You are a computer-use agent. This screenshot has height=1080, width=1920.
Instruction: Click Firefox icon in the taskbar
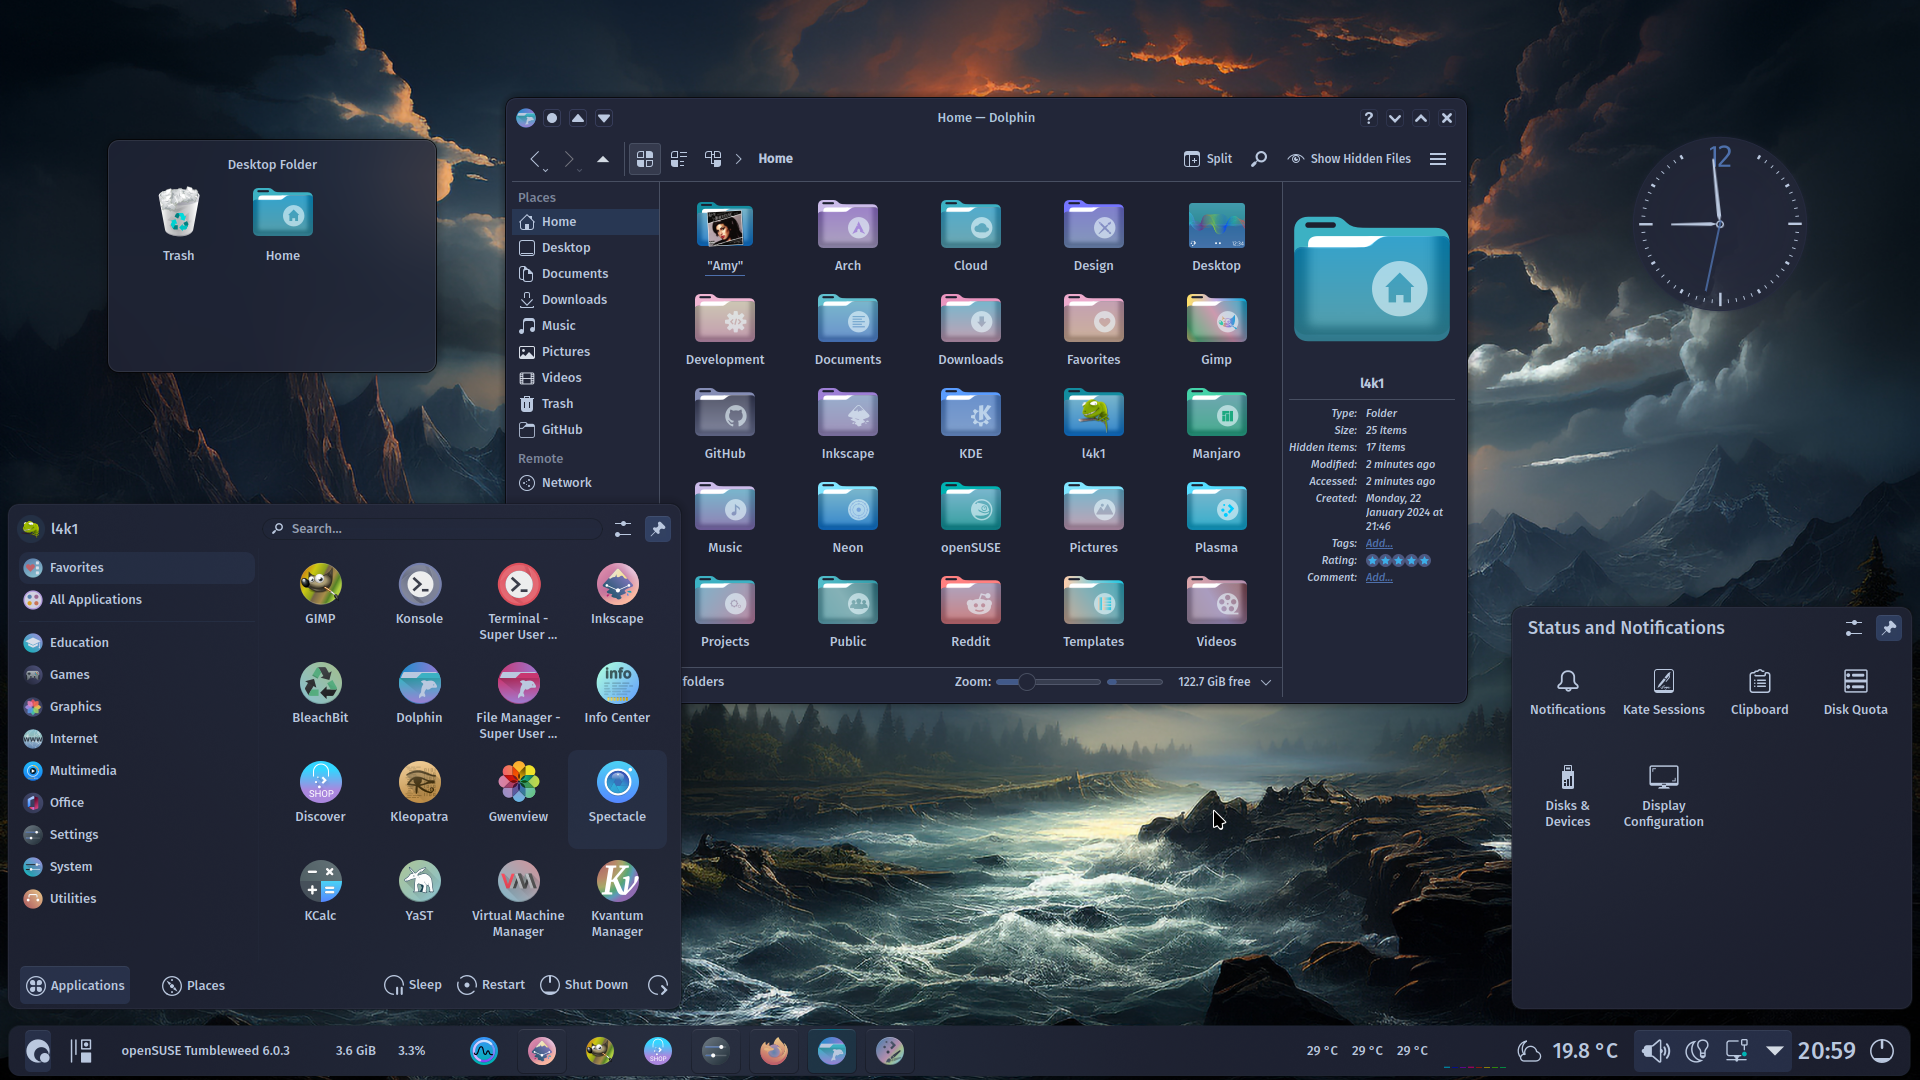click(773, 1051)
